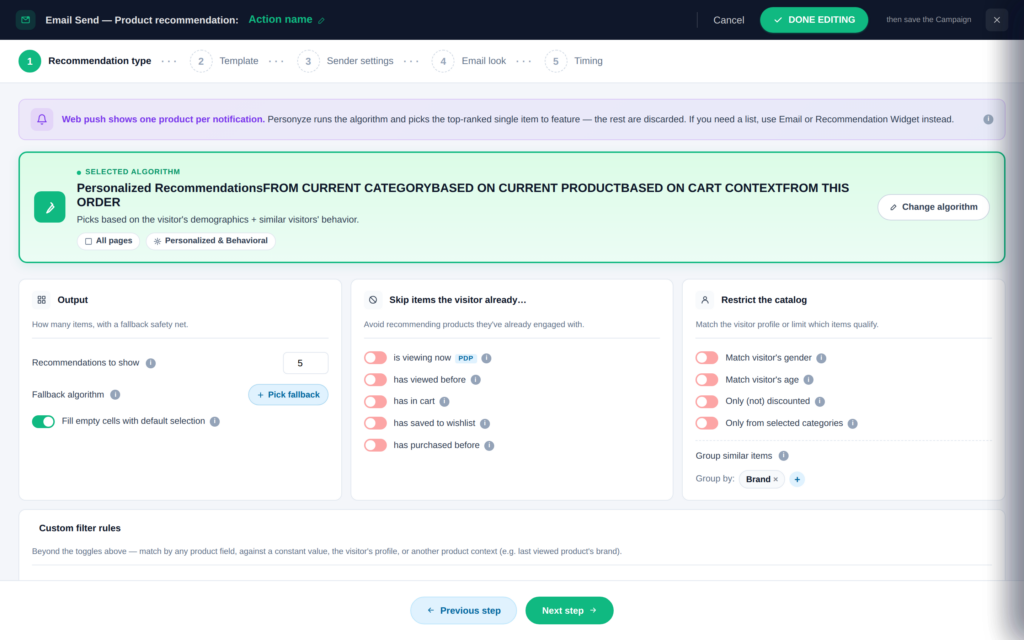Enable Match visitor's age toggle
Screen dimensions: 1024x640
(x=707, y=379)
